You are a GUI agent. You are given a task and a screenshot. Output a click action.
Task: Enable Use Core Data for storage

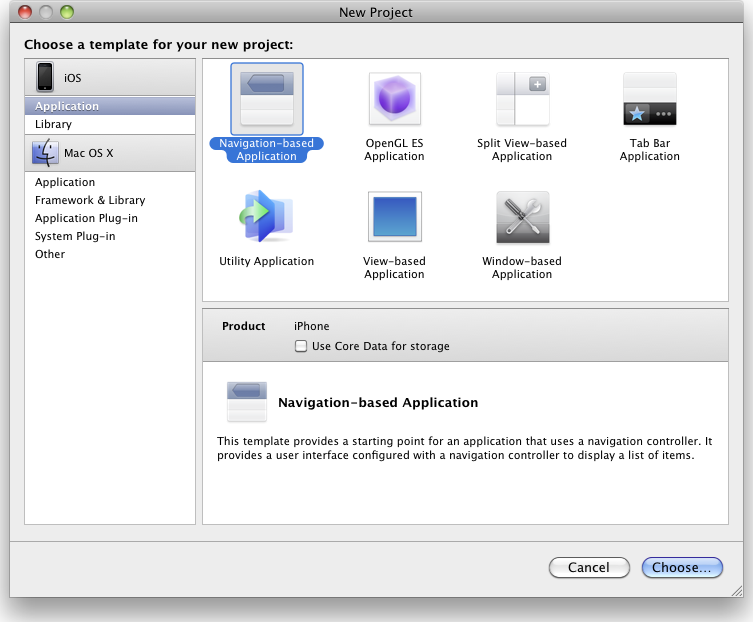point(301,346)
